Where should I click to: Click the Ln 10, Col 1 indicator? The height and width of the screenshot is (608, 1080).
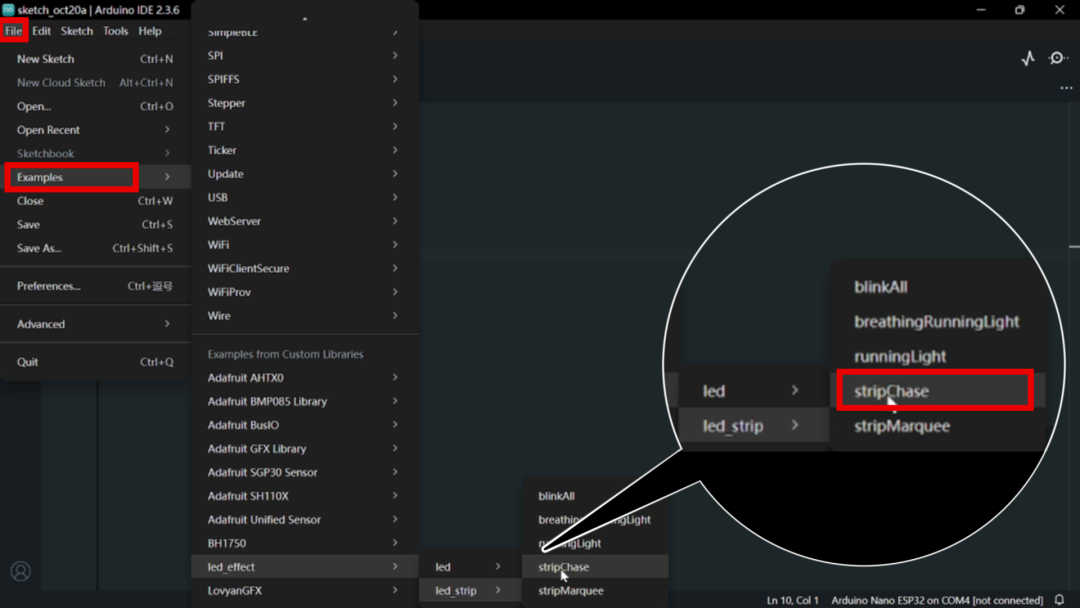[793, 600]
